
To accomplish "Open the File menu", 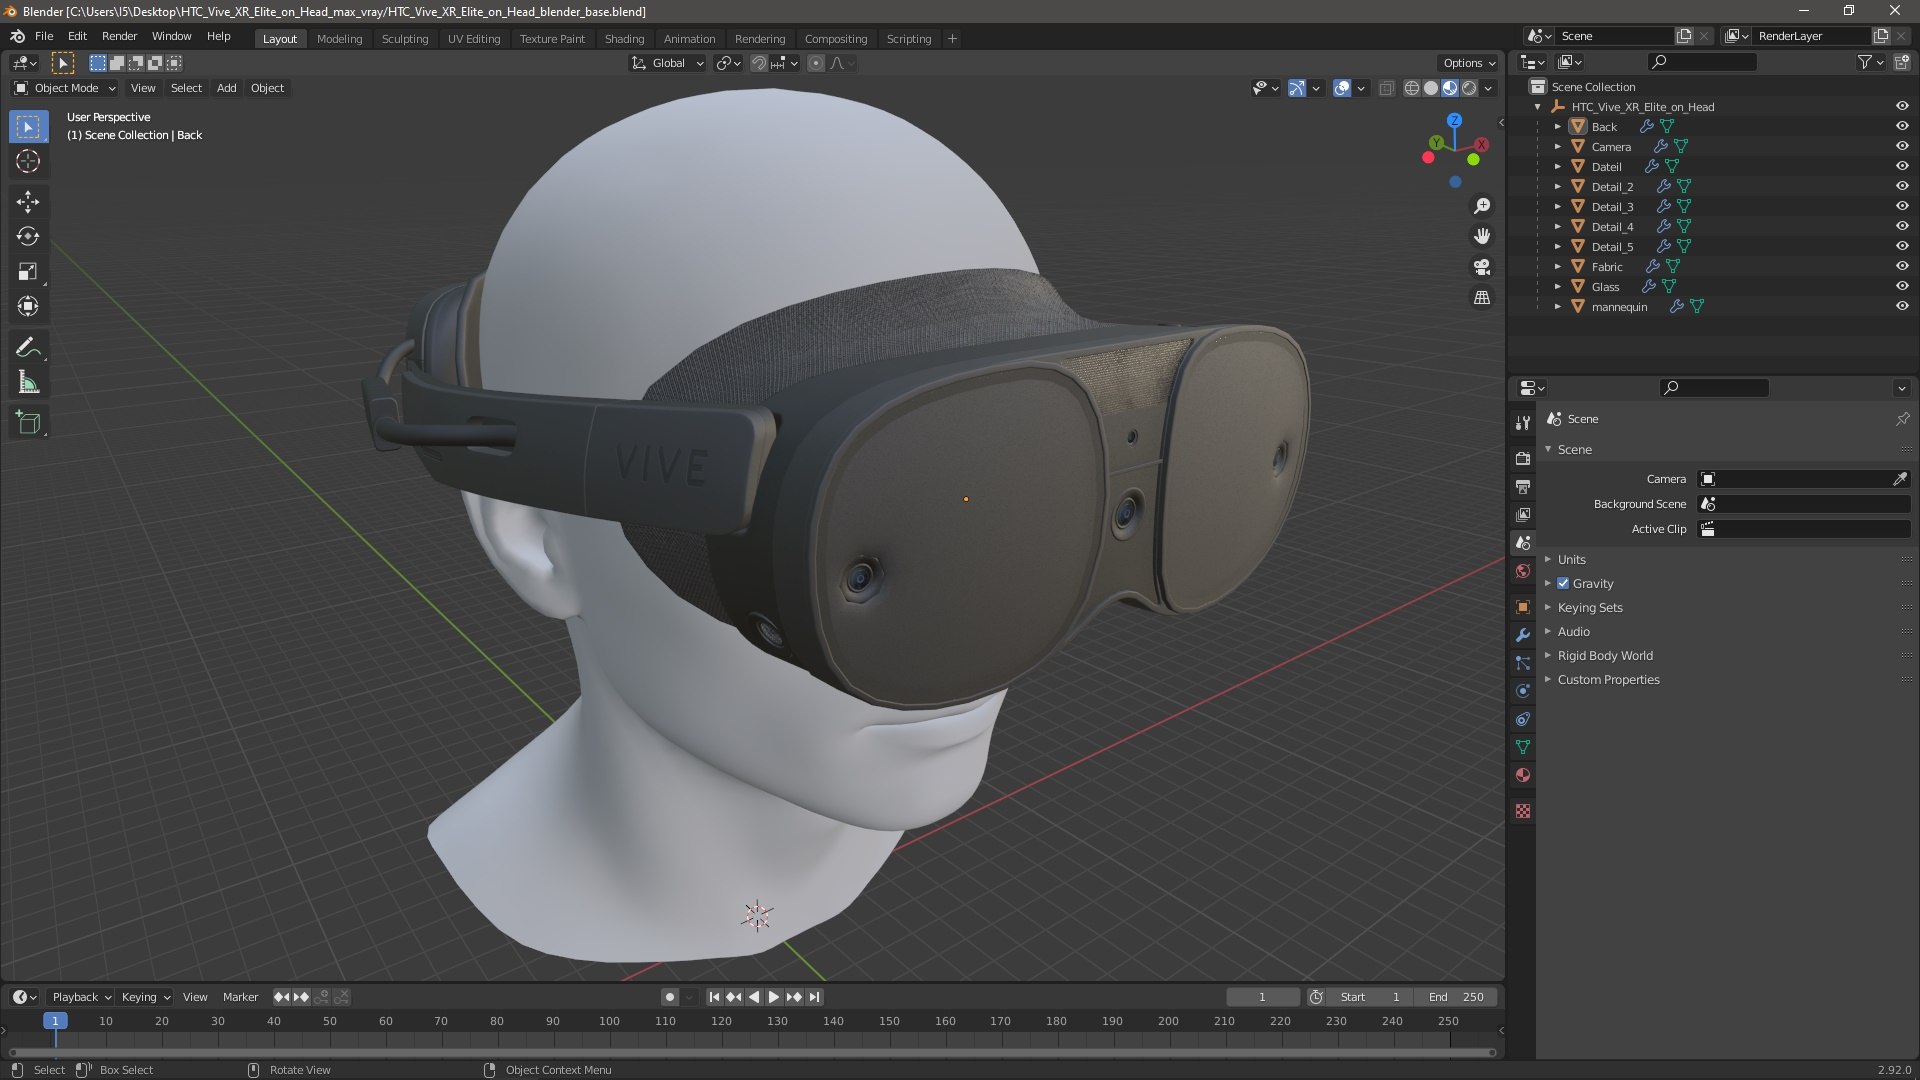I will click(x=44, y=36).
